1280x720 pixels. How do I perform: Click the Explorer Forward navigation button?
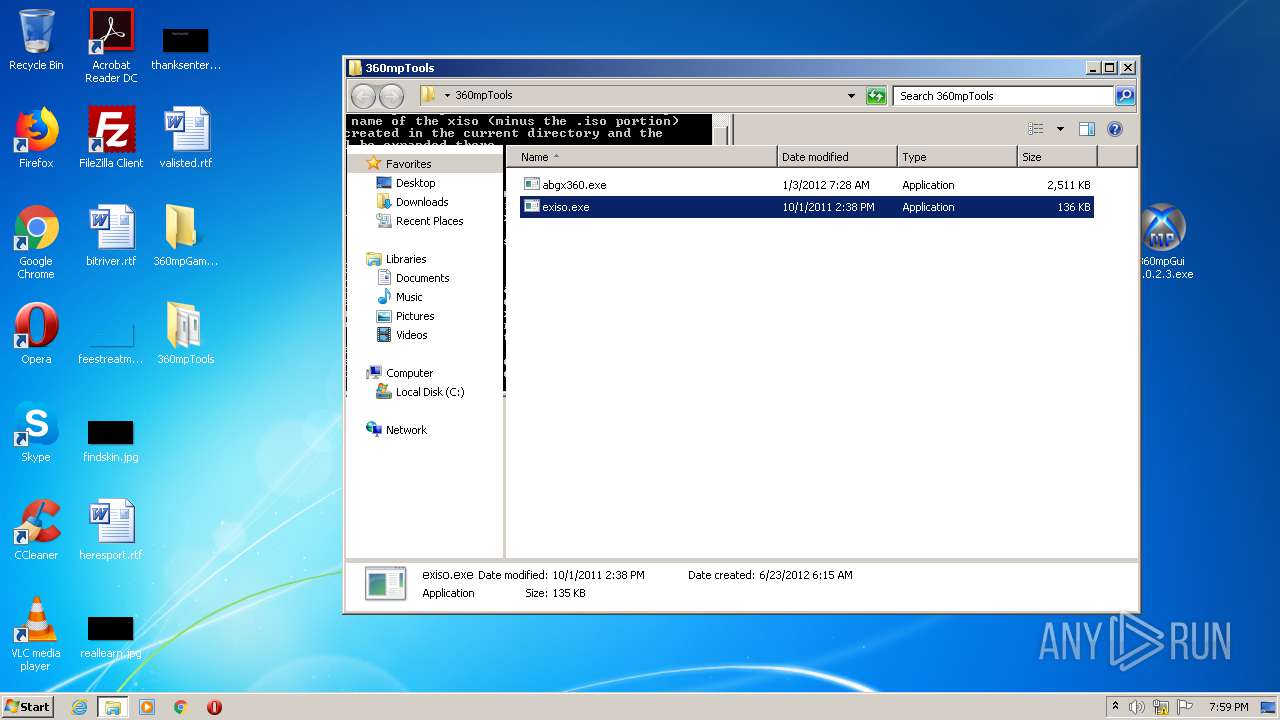click(x=391, y=96)
